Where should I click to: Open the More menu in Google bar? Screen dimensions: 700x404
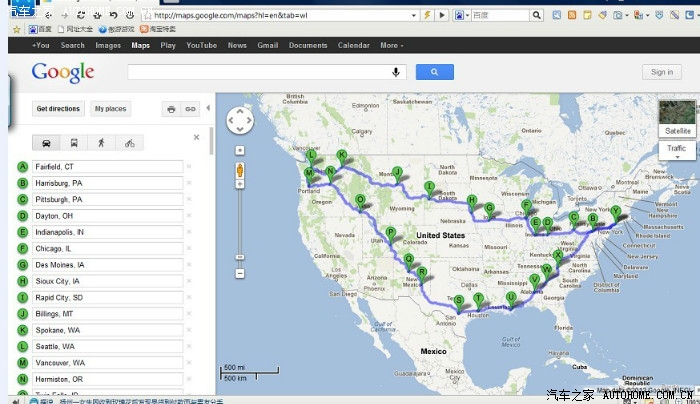pyautogui.click(x=390, y=45)
